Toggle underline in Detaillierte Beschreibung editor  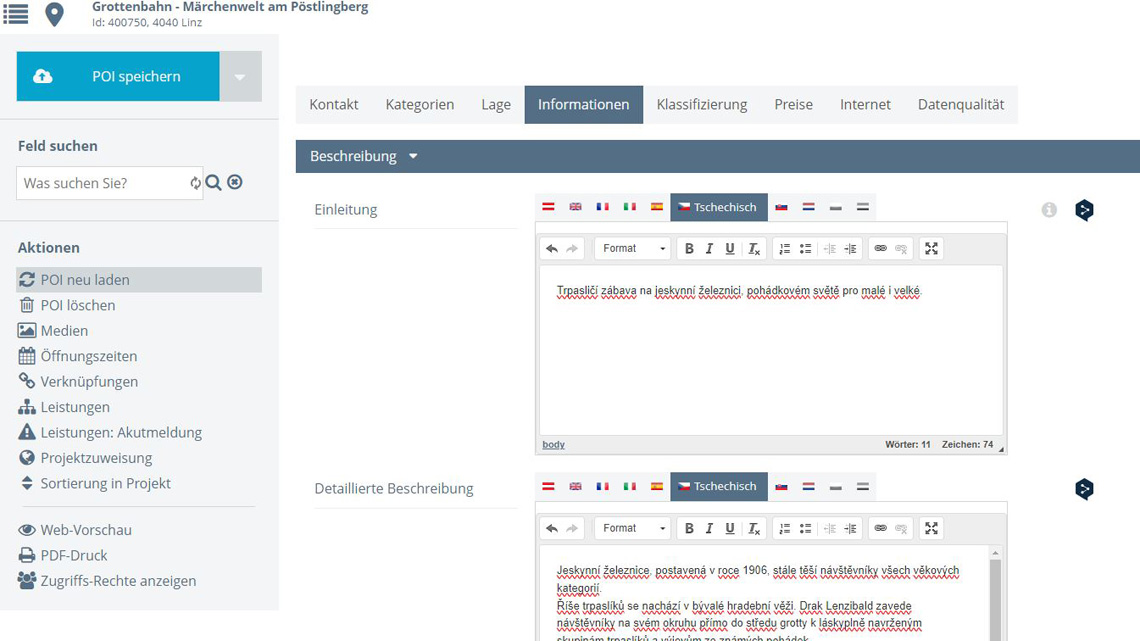[x=730, y=528]
